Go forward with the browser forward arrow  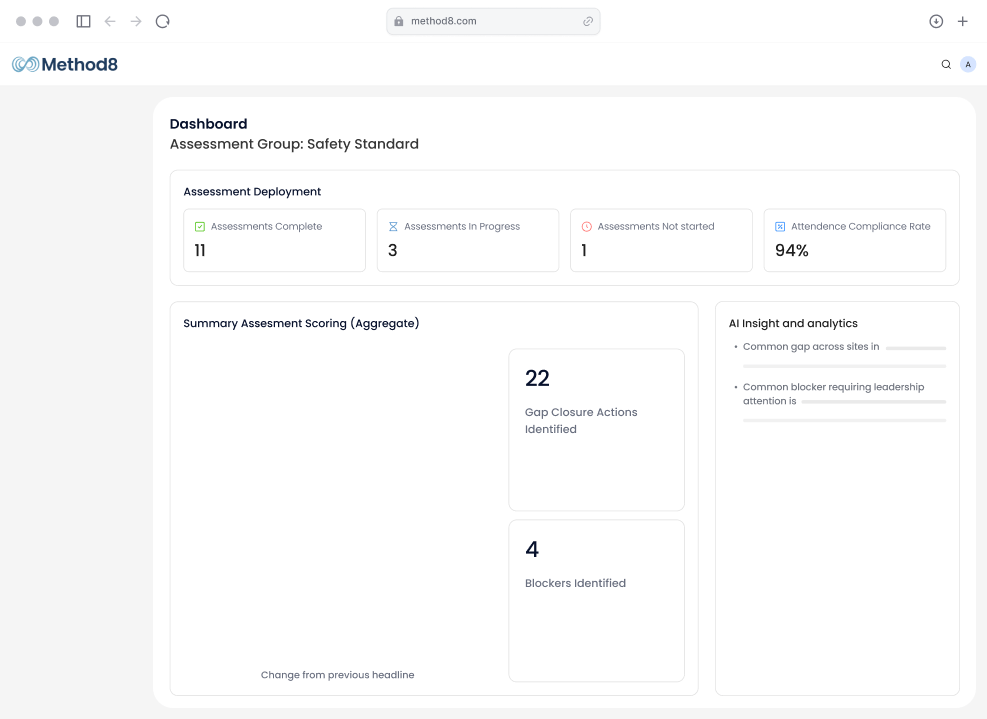(x=136, y=21)
